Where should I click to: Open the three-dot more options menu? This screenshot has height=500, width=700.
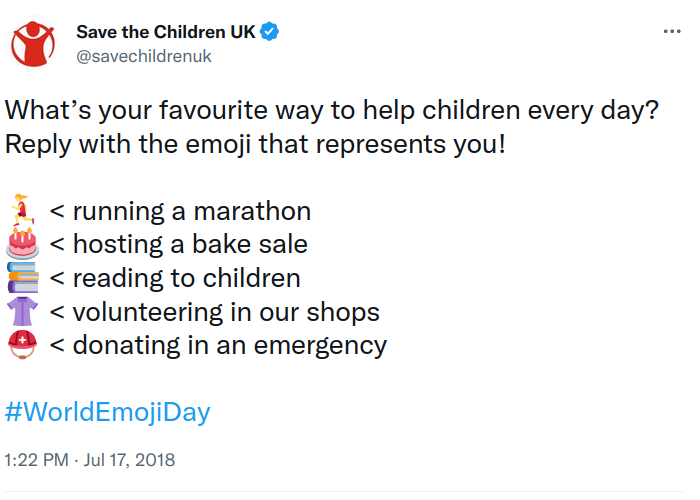(x=672, y=31)
